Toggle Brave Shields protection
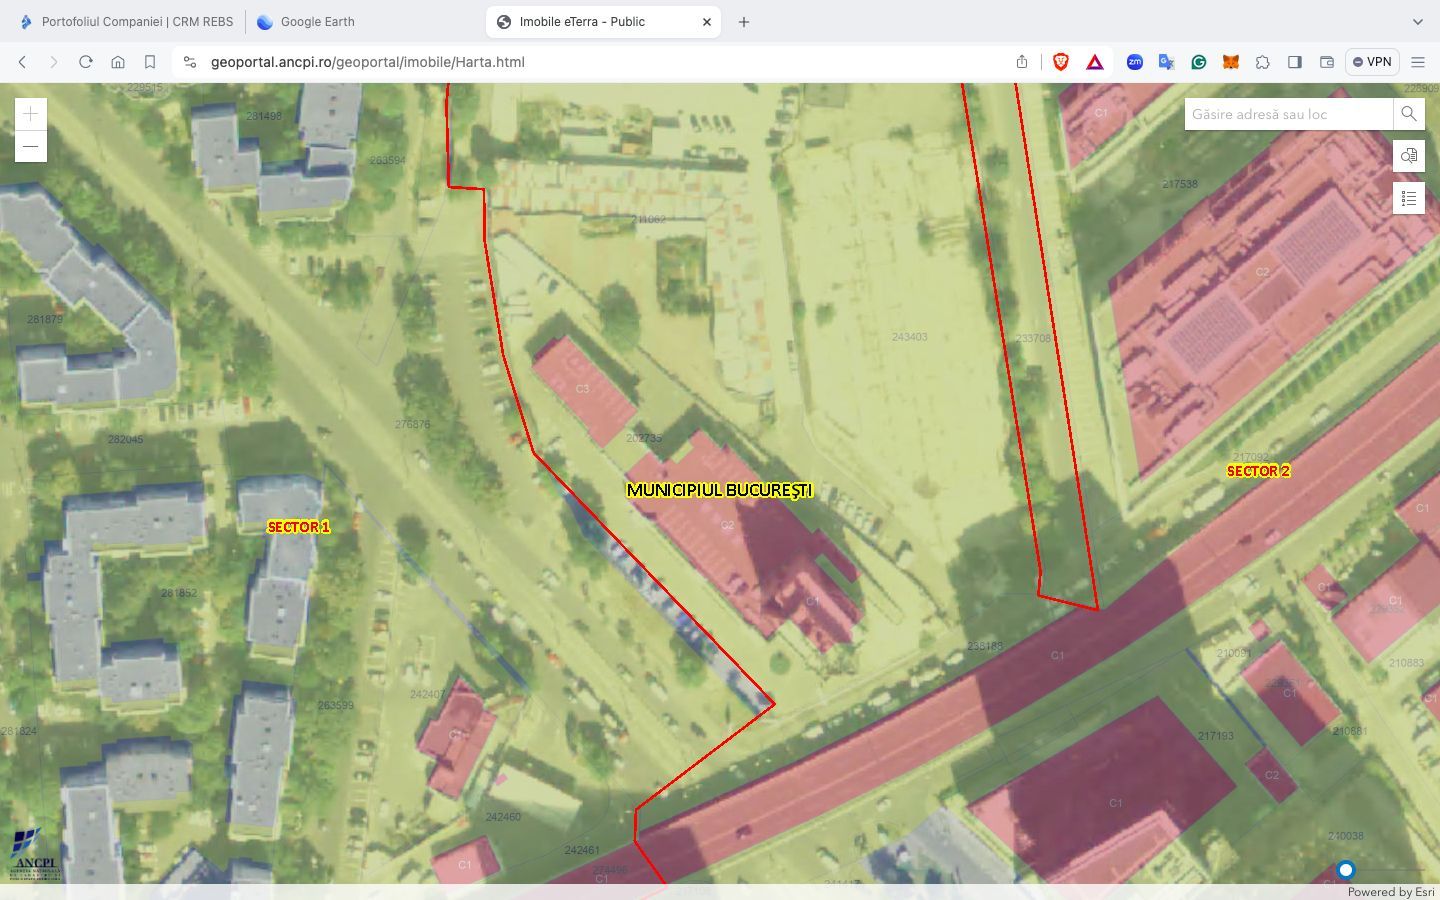Screen dimensions: 1440x900 coord(1062,62)
